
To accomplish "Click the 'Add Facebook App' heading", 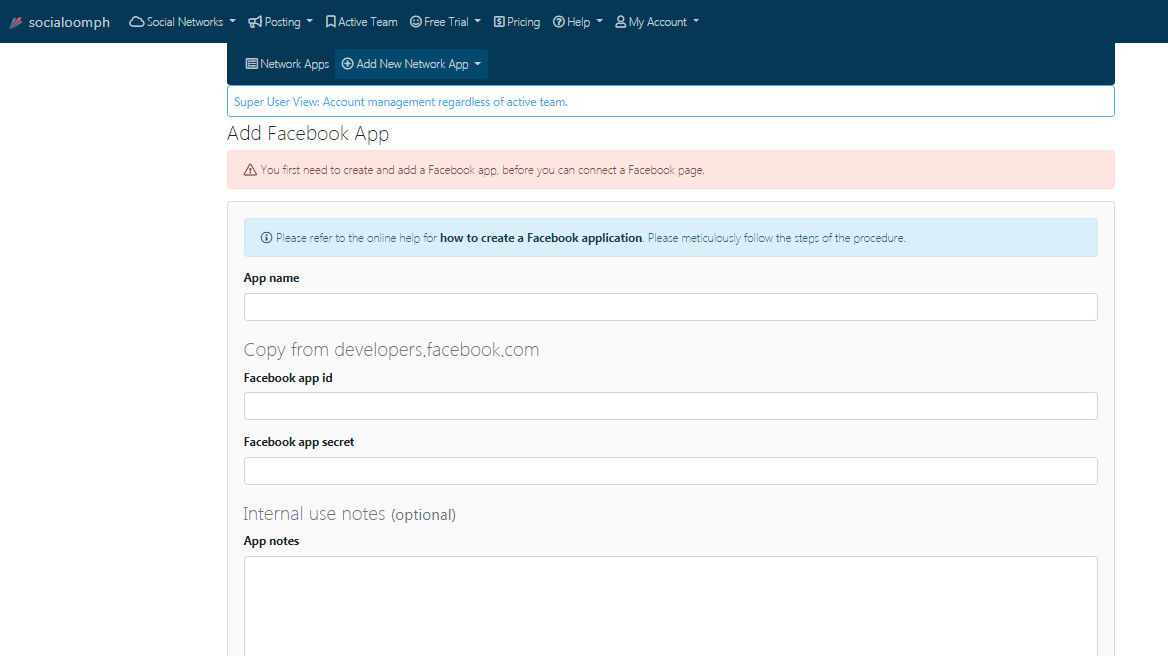I will click(308, 133).
